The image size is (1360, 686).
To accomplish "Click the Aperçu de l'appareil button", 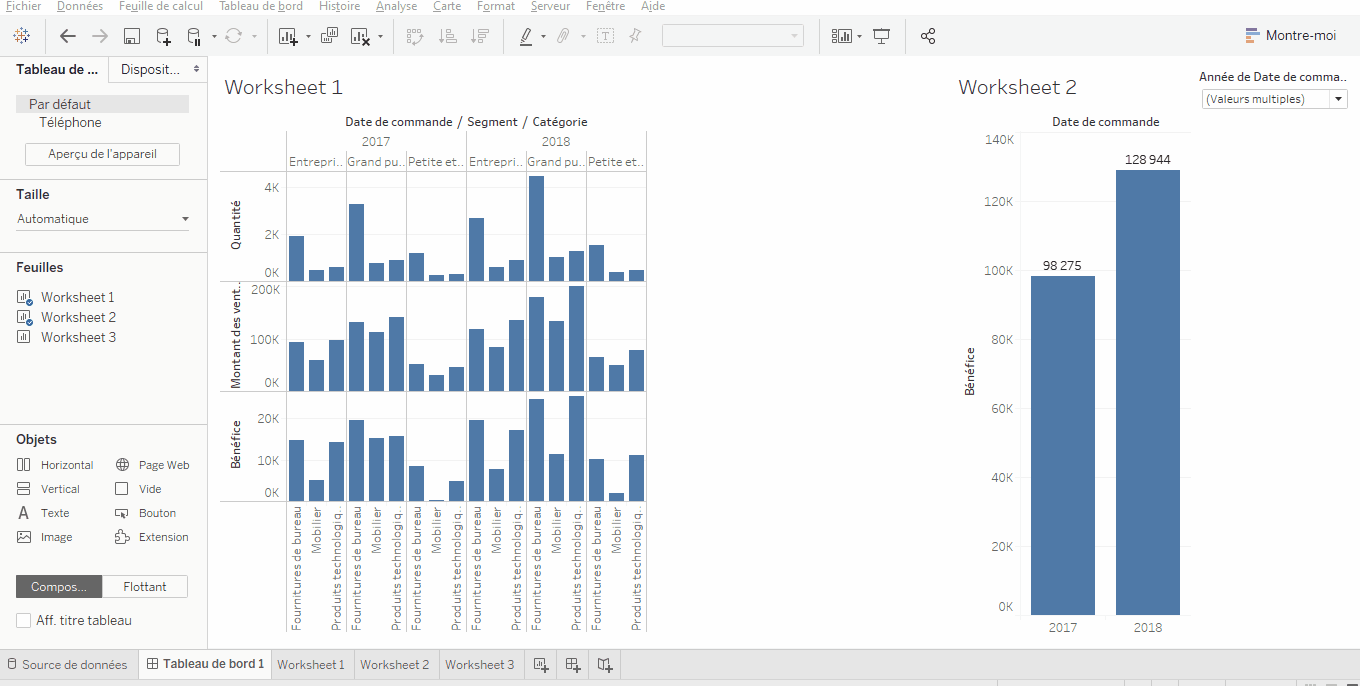I will coord(103,154).
